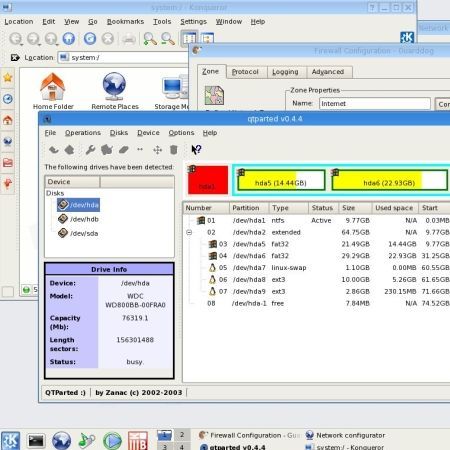The height and width of the screenshot is (450, 450).
Task: Open the Disks menu in qtparted
Action: click(119, 133)
